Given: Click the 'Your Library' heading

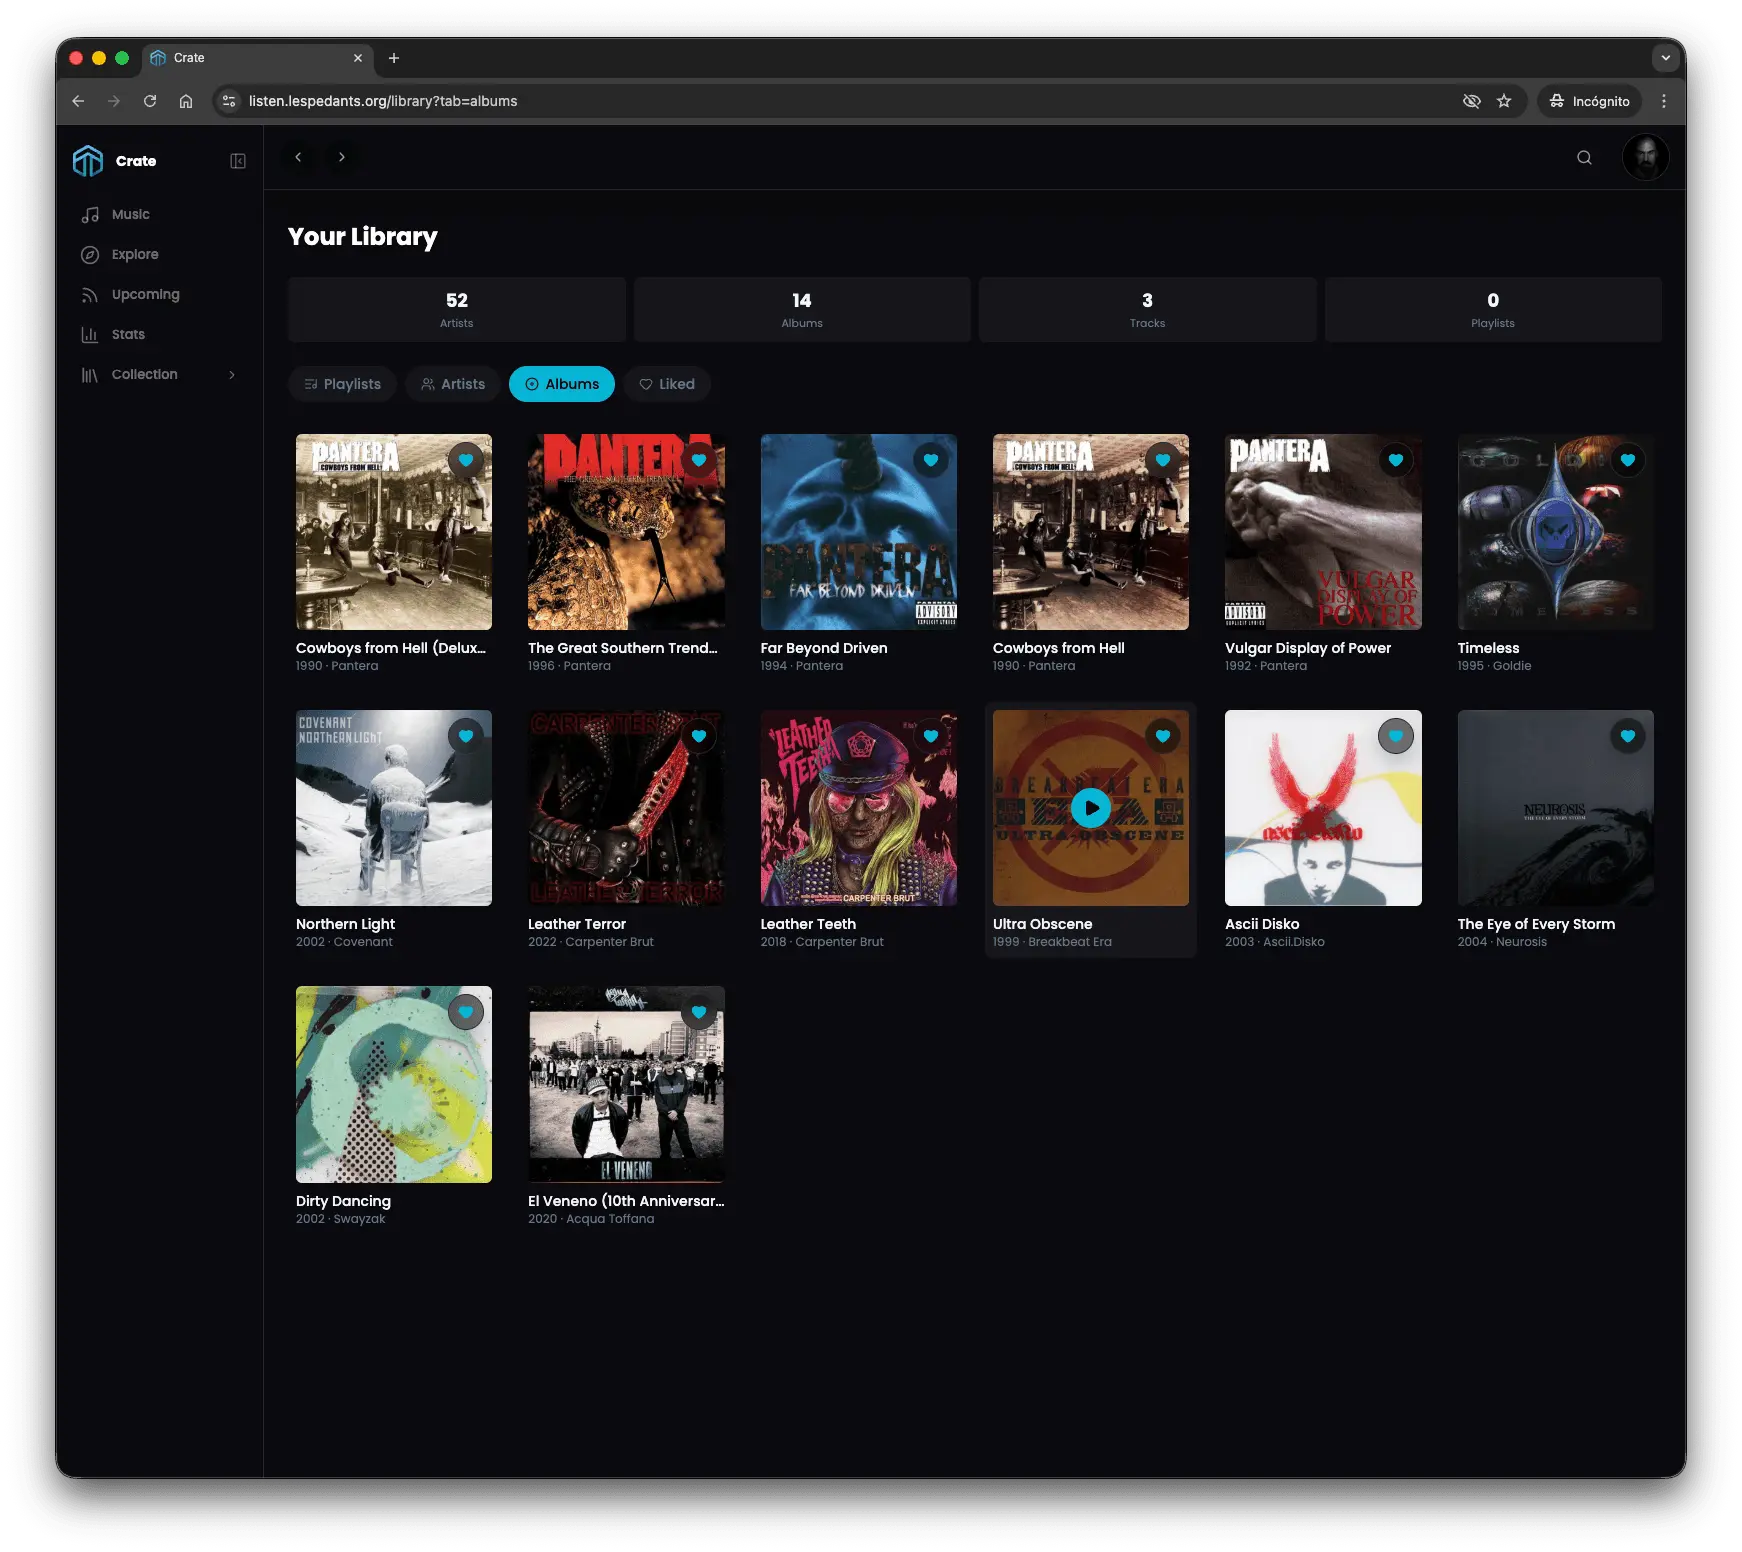Looking at the screenshot, I should point(363,237).
